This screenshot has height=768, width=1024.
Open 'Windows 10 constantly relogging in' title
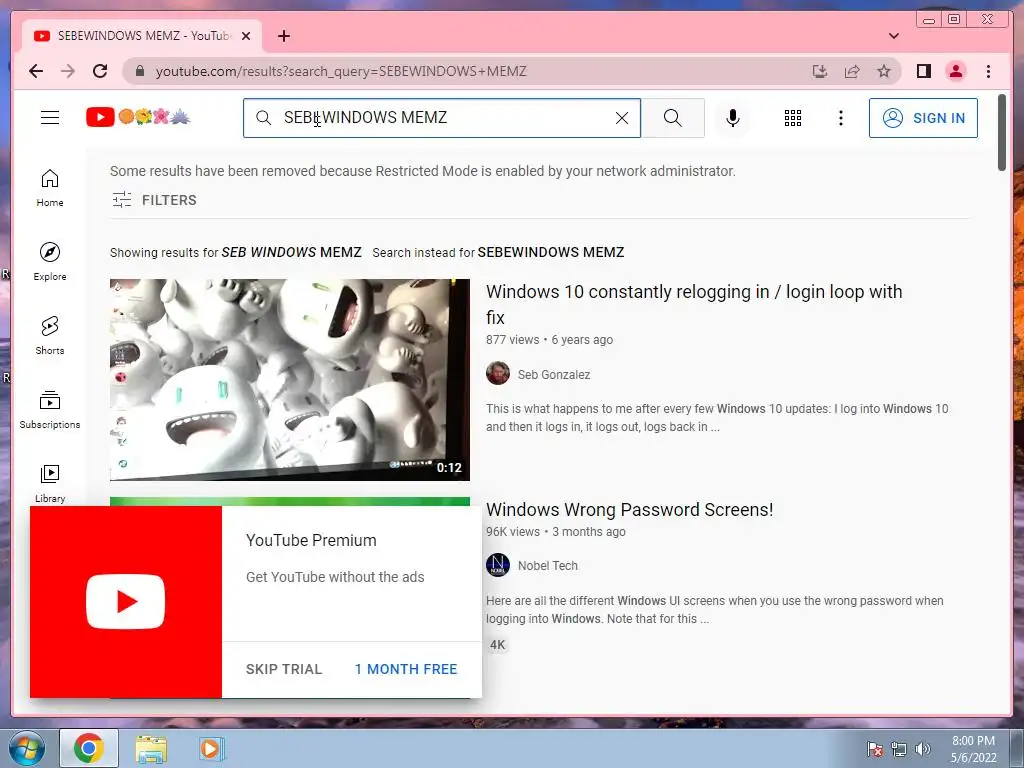(694, 304)
